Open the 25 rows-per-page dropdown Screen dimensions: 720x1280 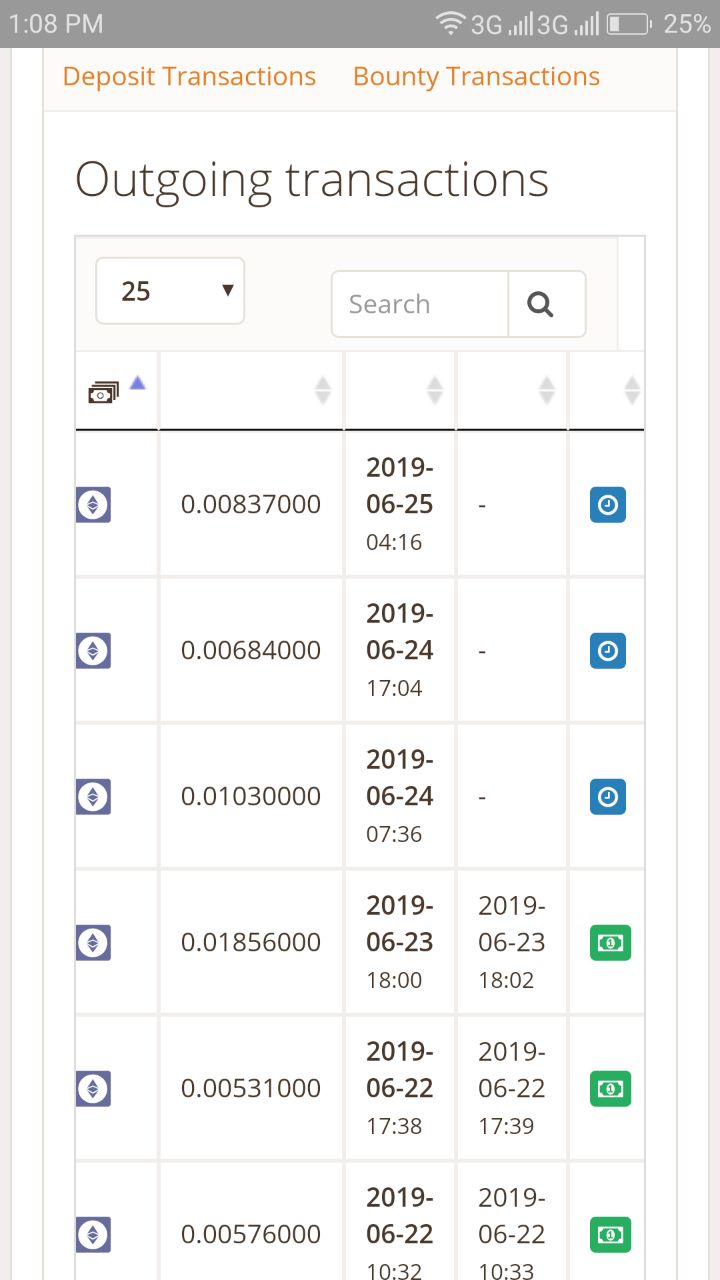point(170,291)
